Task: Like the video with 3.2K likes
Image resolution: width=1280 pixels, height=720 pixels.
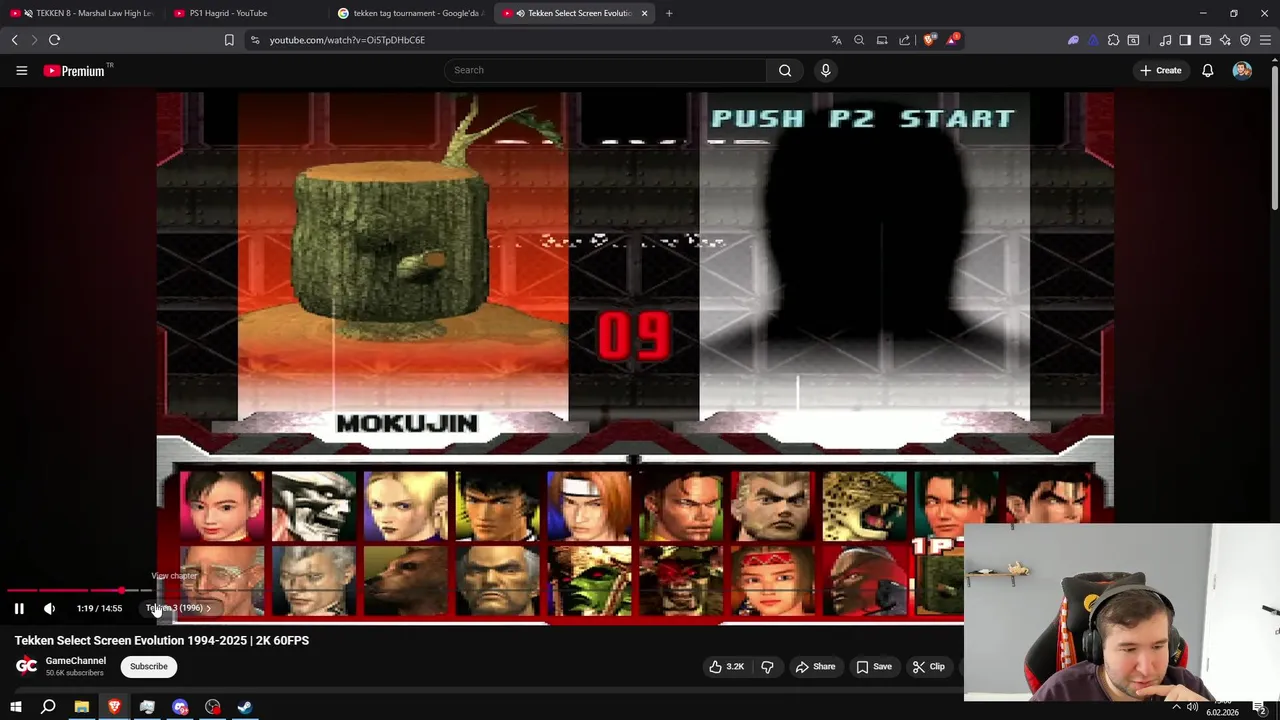Action: [x=727, y=666]
